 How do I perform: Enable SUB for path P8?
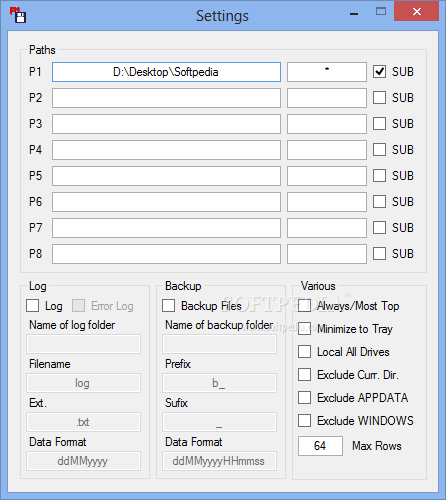click(379, 254)
